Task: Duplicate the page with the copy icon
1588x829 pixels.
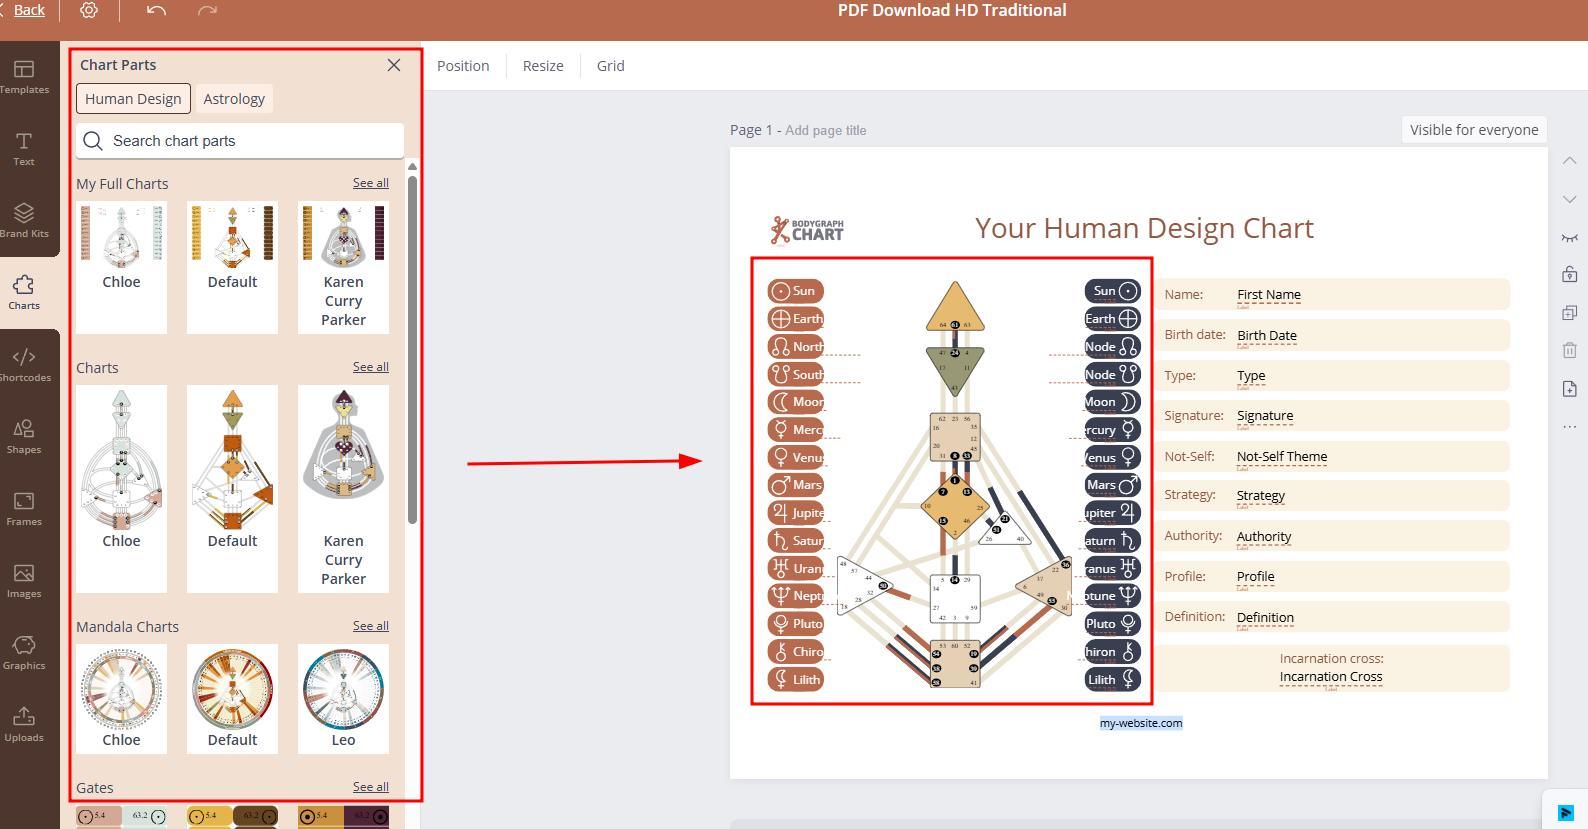Action: (1569, 313)
